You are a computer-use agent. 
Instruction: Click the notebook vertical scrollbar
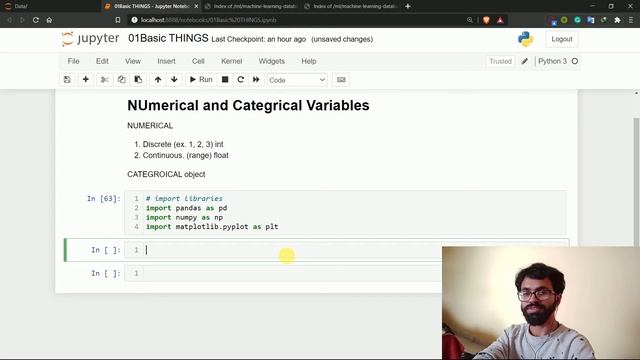coord(636,182)
